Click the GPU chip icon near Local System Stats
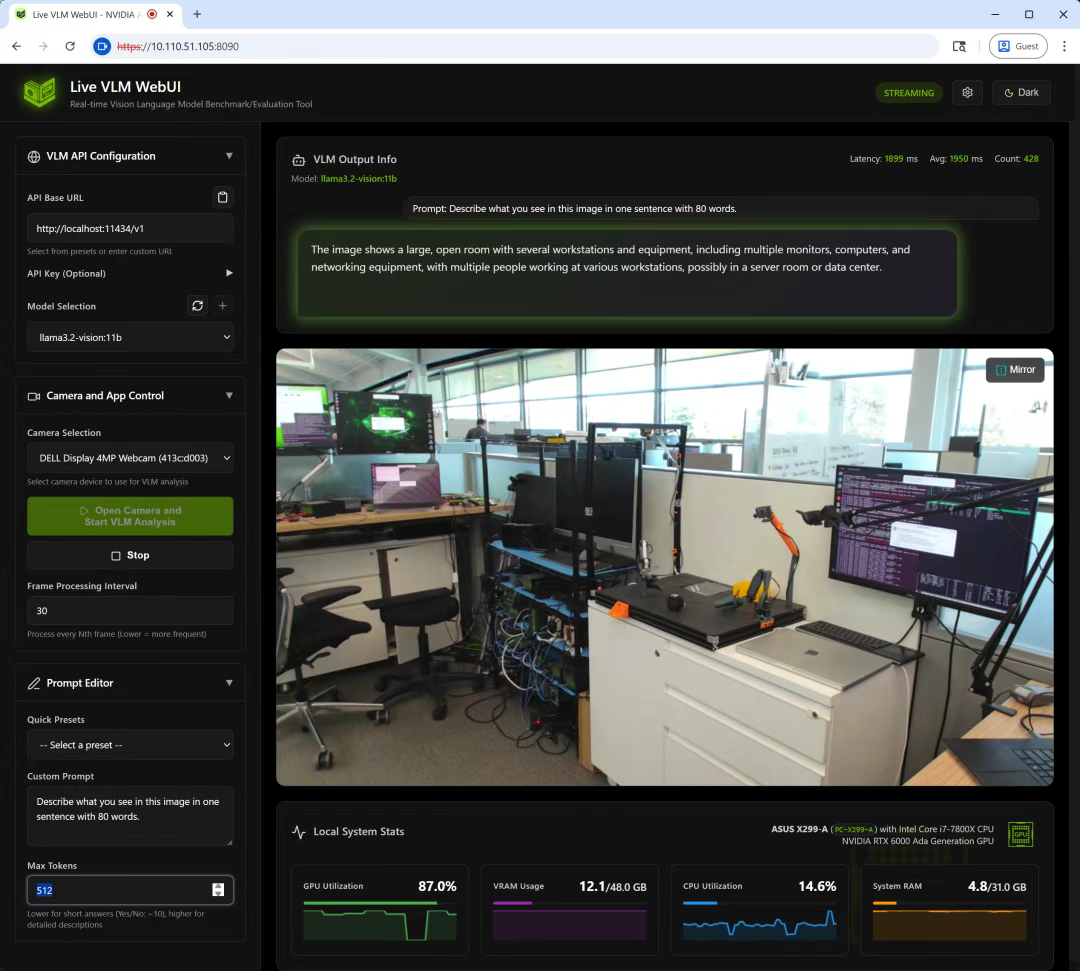 (1020, 834)
